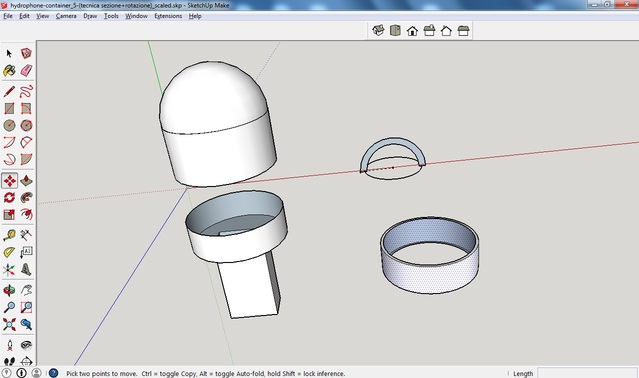Open the Edit menu
This screenshot has height=378, width=639.
pos(24,16)
